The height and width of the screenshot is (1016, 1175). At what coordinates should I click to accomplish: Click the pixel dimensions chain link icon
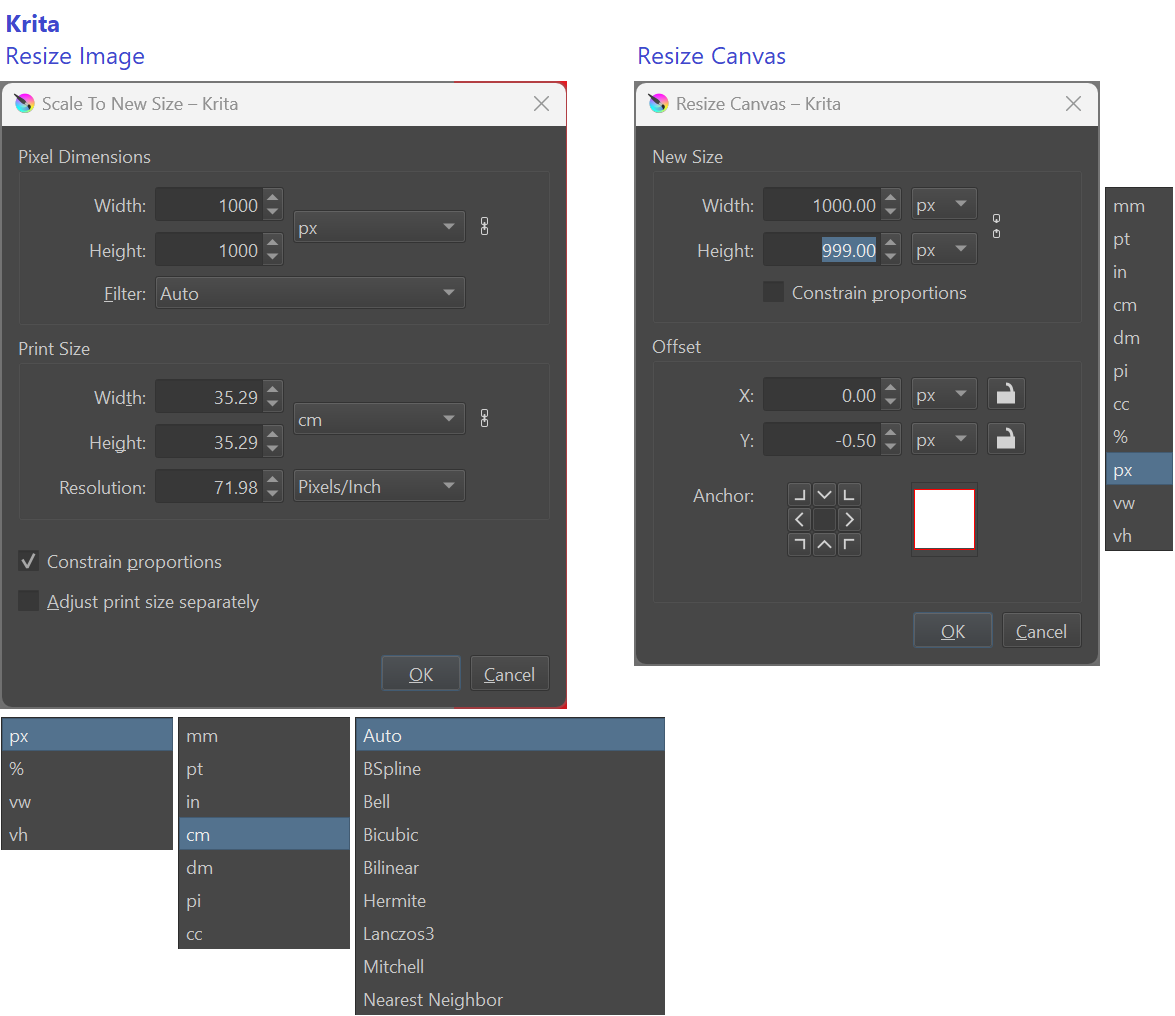coord(485,226)
